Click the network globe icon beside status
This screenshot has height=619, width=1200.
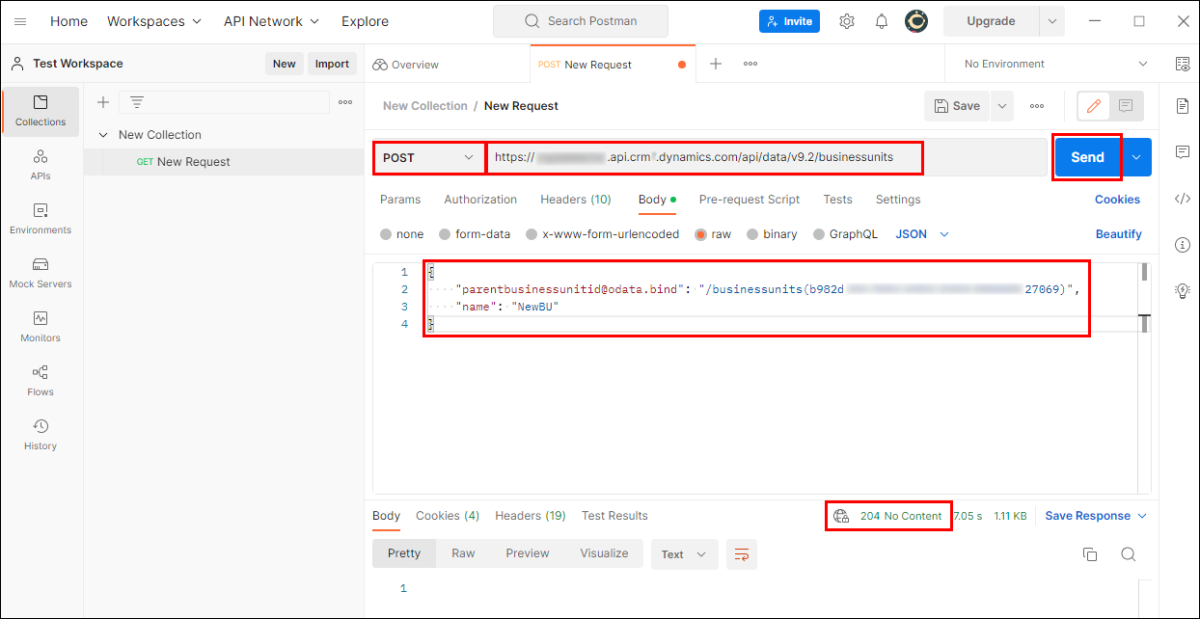pos(841,516)
